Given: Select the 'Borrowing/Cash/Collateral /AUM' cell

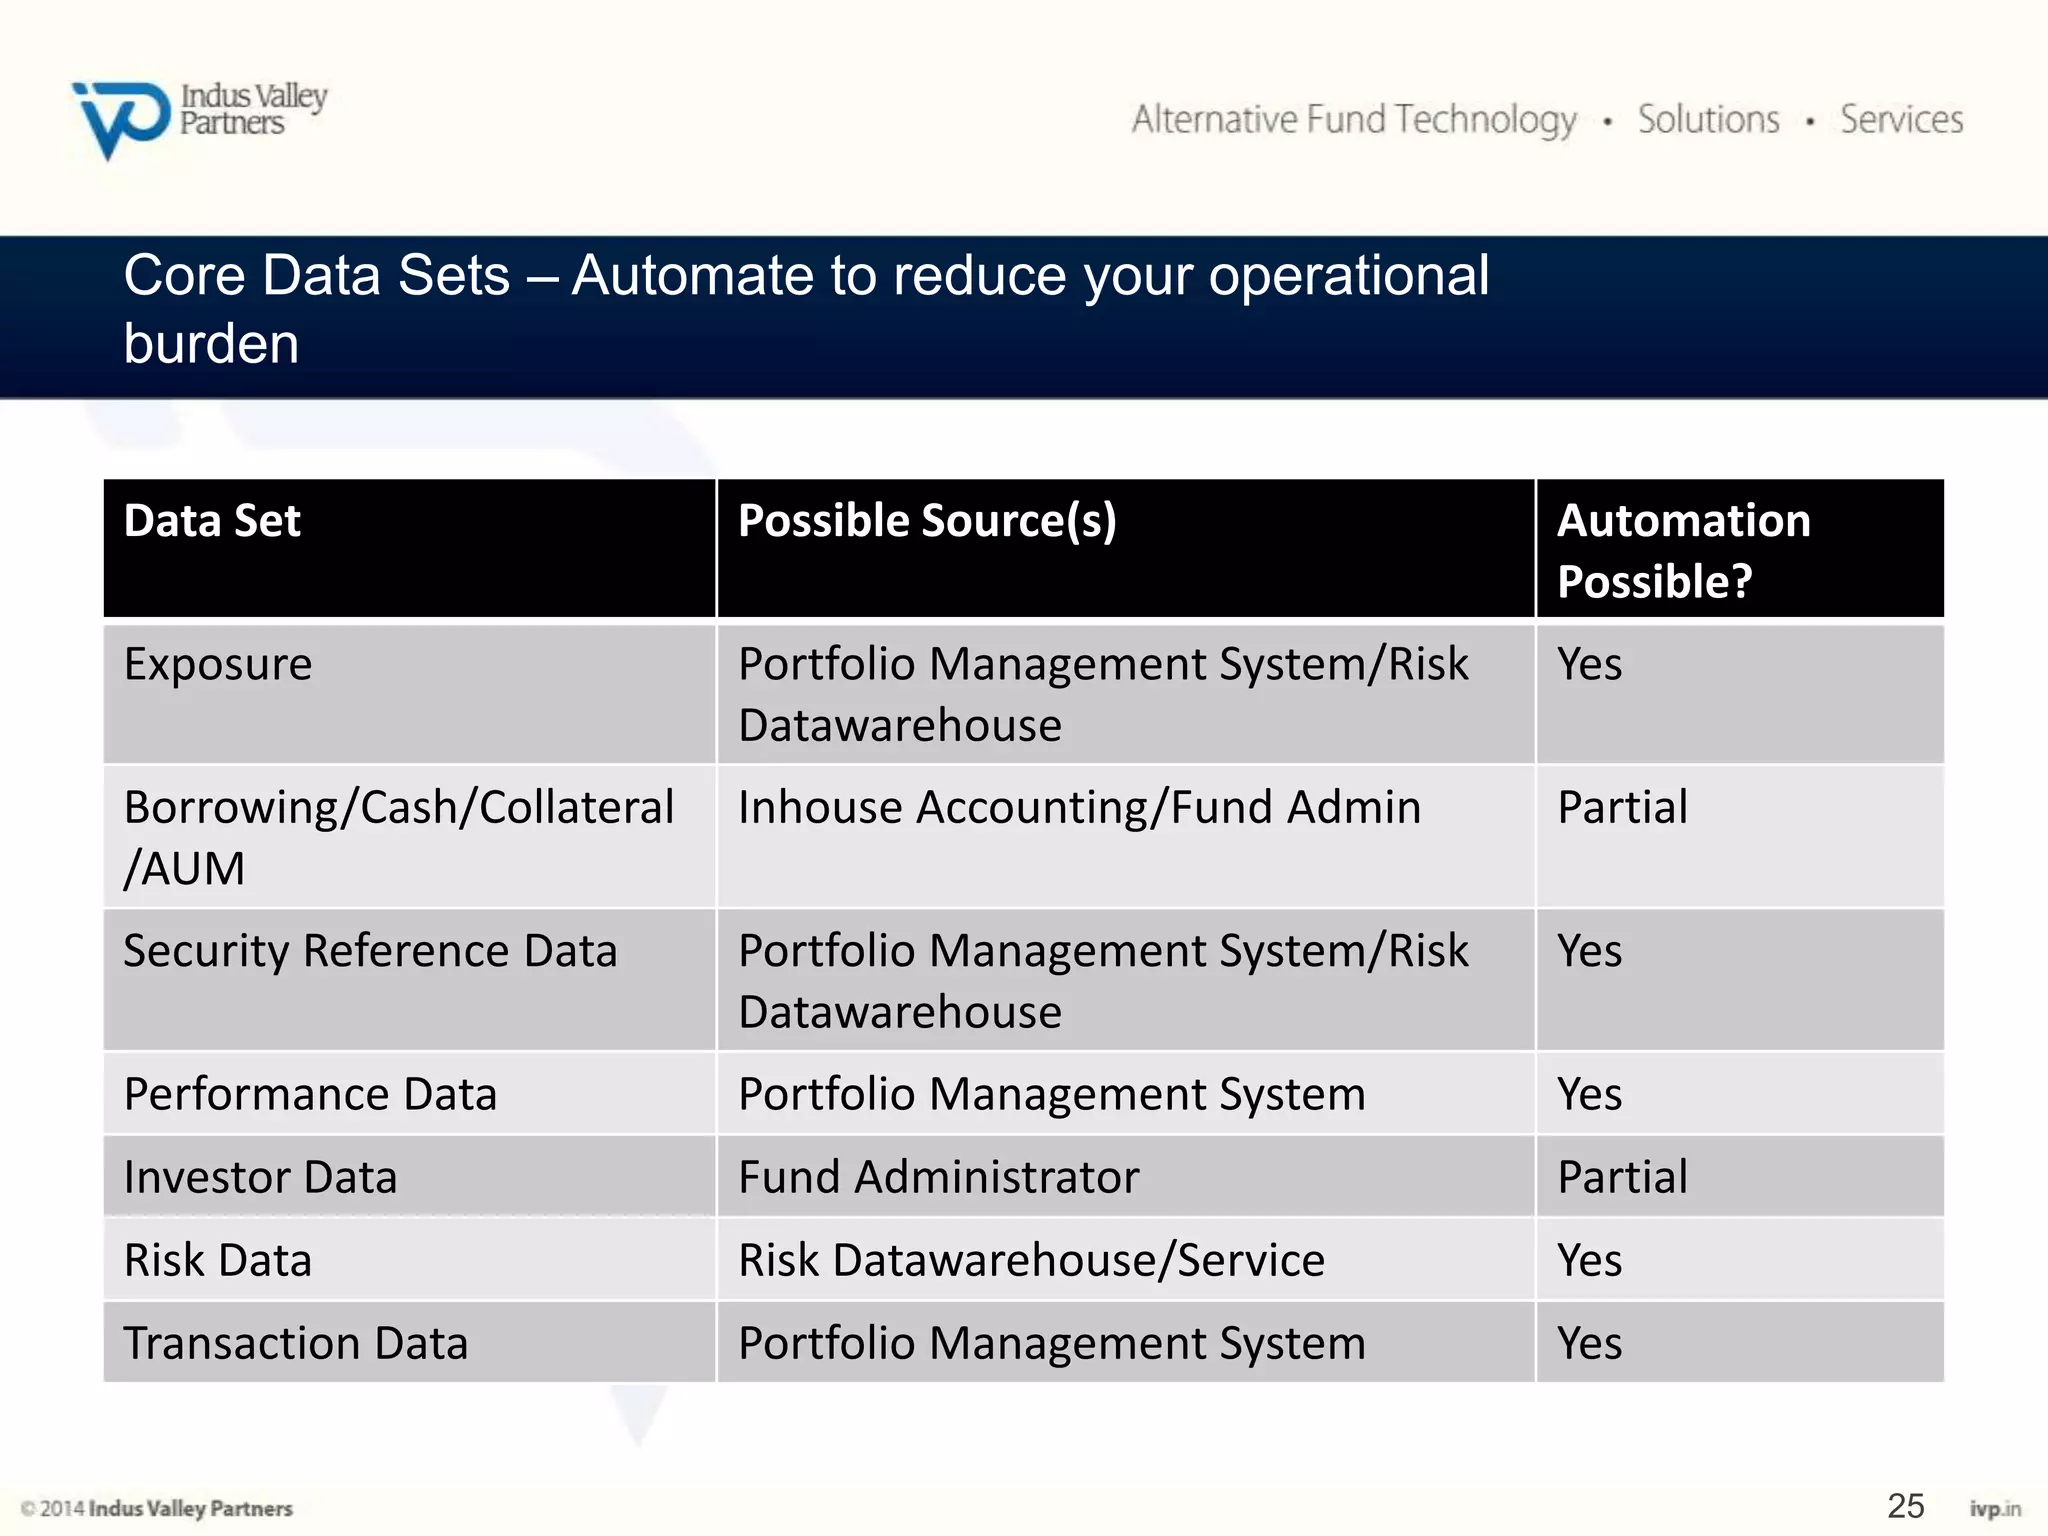Looking at the screenshot, I should pyautogui.click(x=410, y=837).
